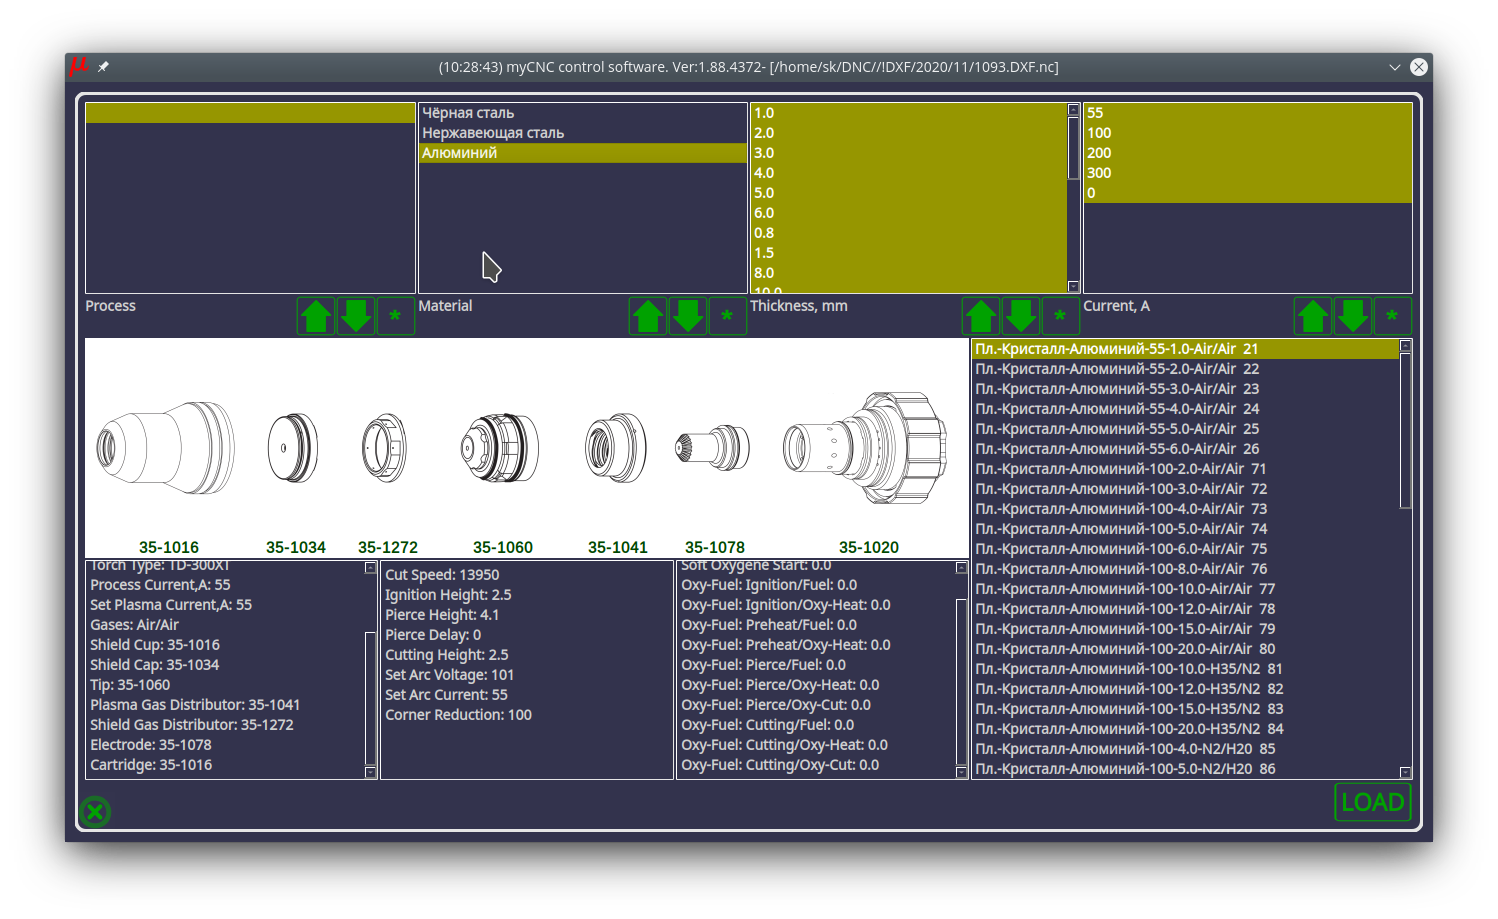
Task: Click the Current asterisk wildcard button
Action: [1392, 316]
